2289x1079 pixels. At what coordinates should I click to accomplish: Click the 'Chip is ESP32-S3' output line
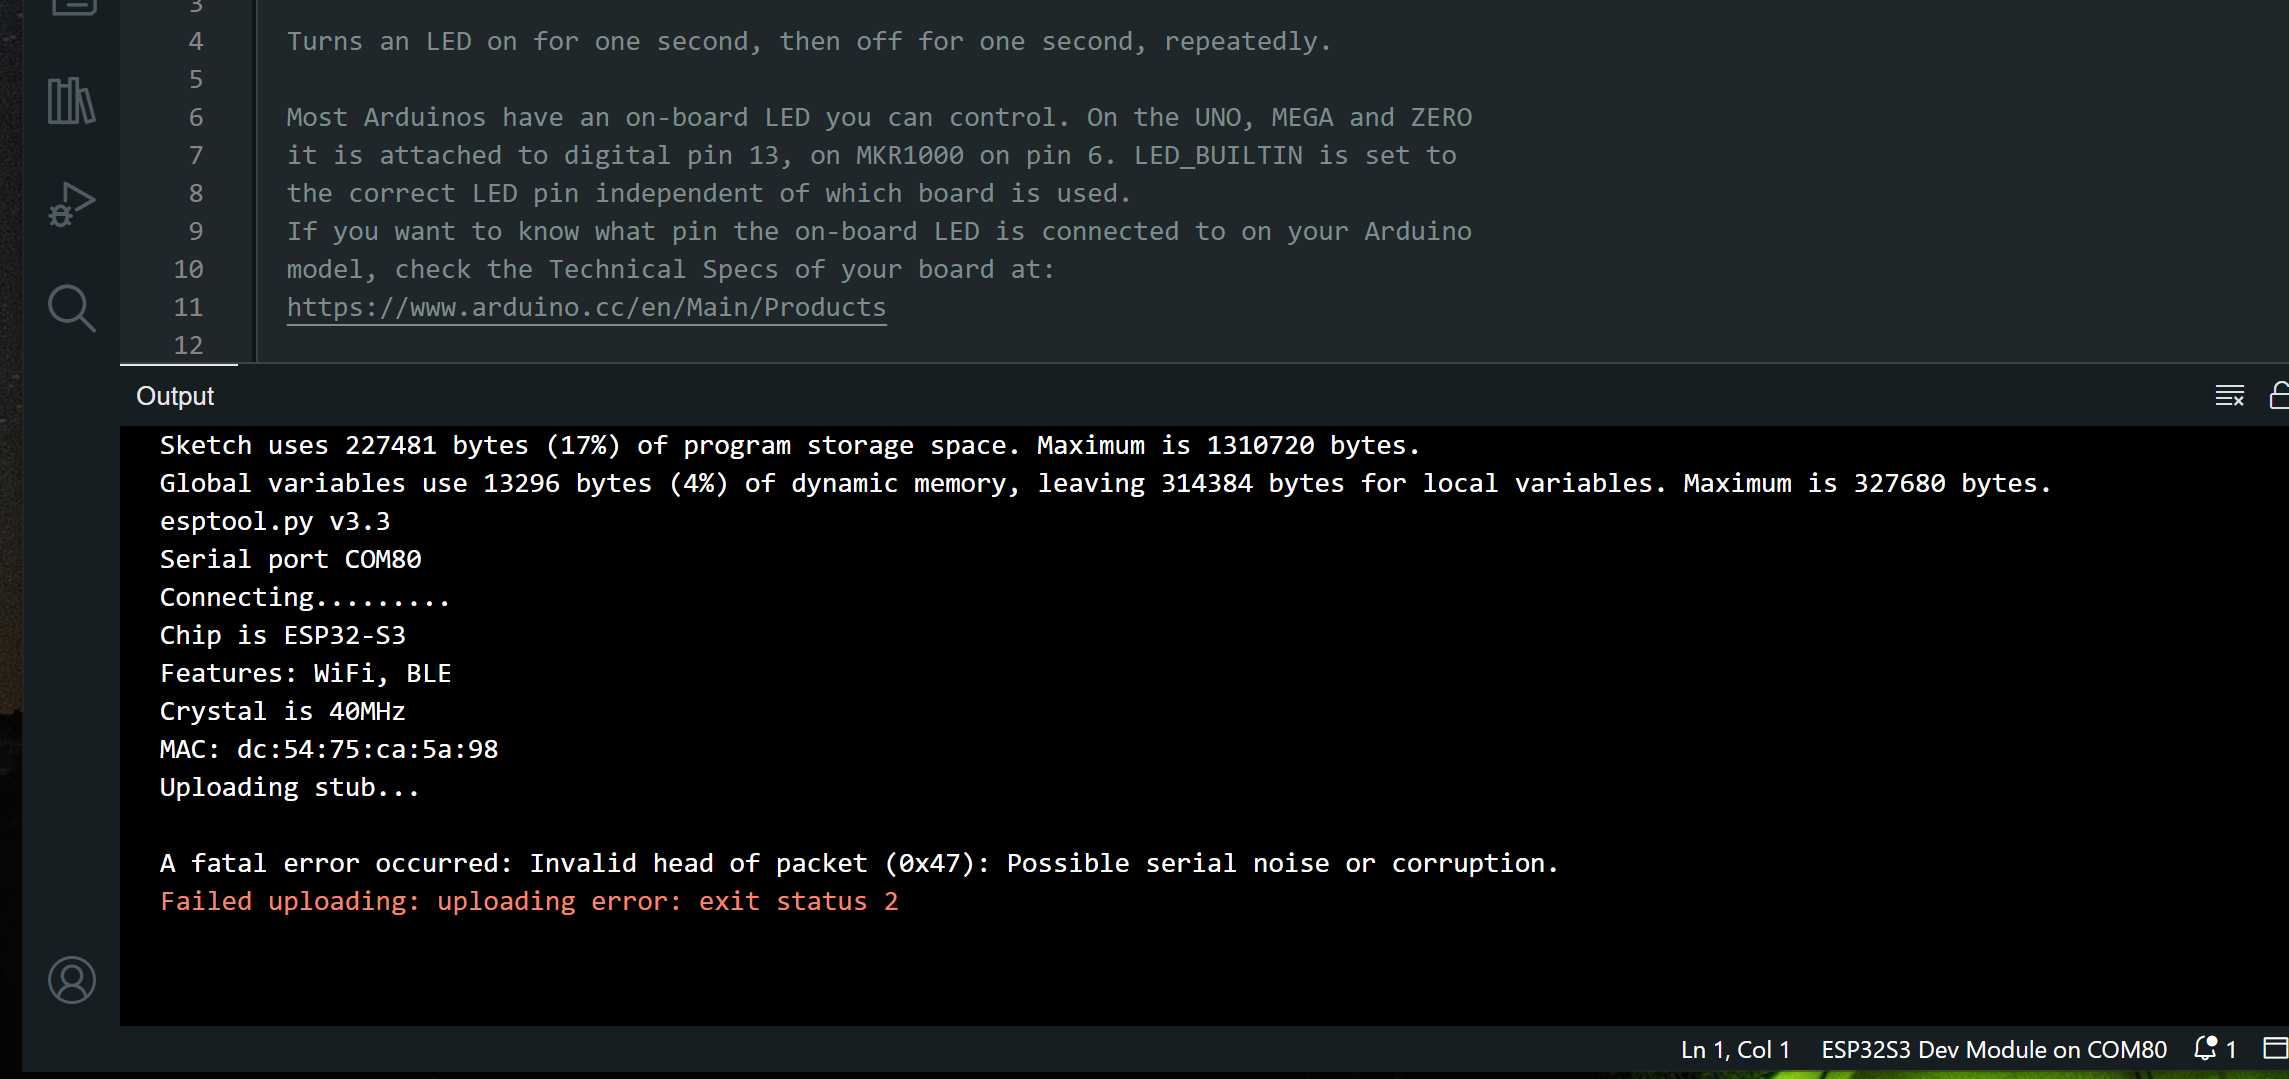[283, 635]
